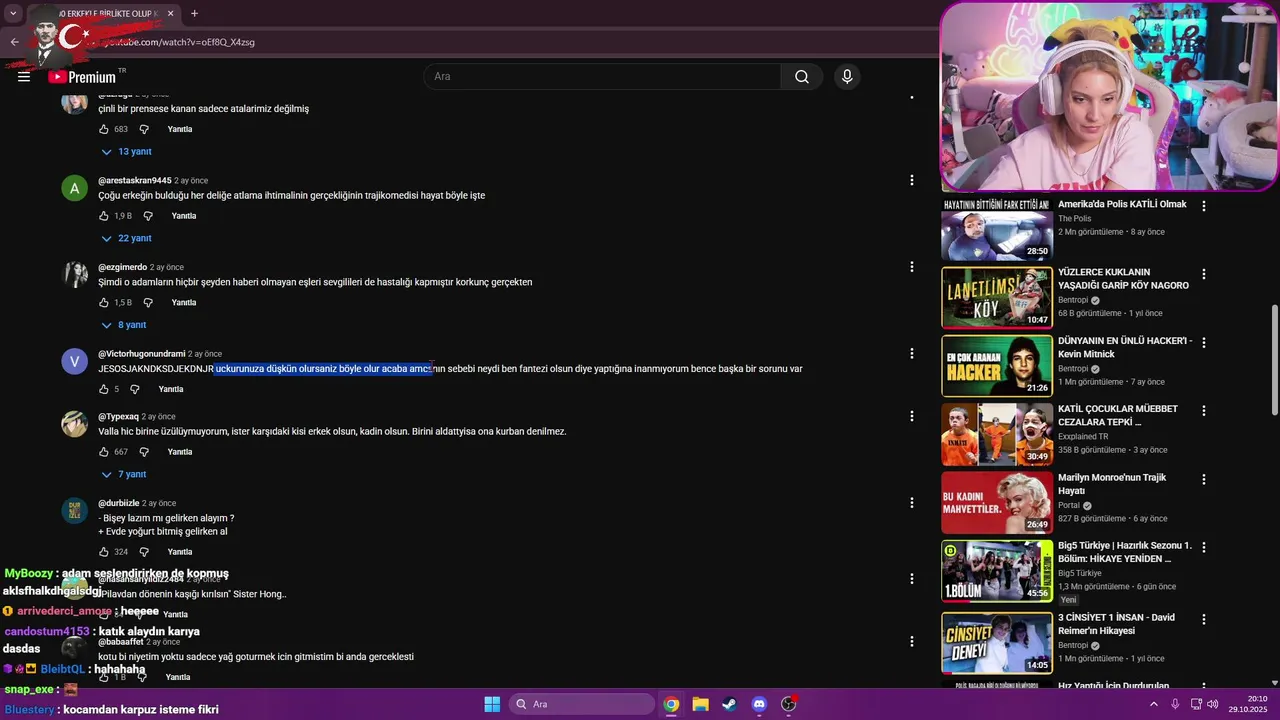Open 'KATİL ÇOCUKLAR MÜEBBET' video thumbnail
The image size is (1280, 720).
(x=996, y=434)
